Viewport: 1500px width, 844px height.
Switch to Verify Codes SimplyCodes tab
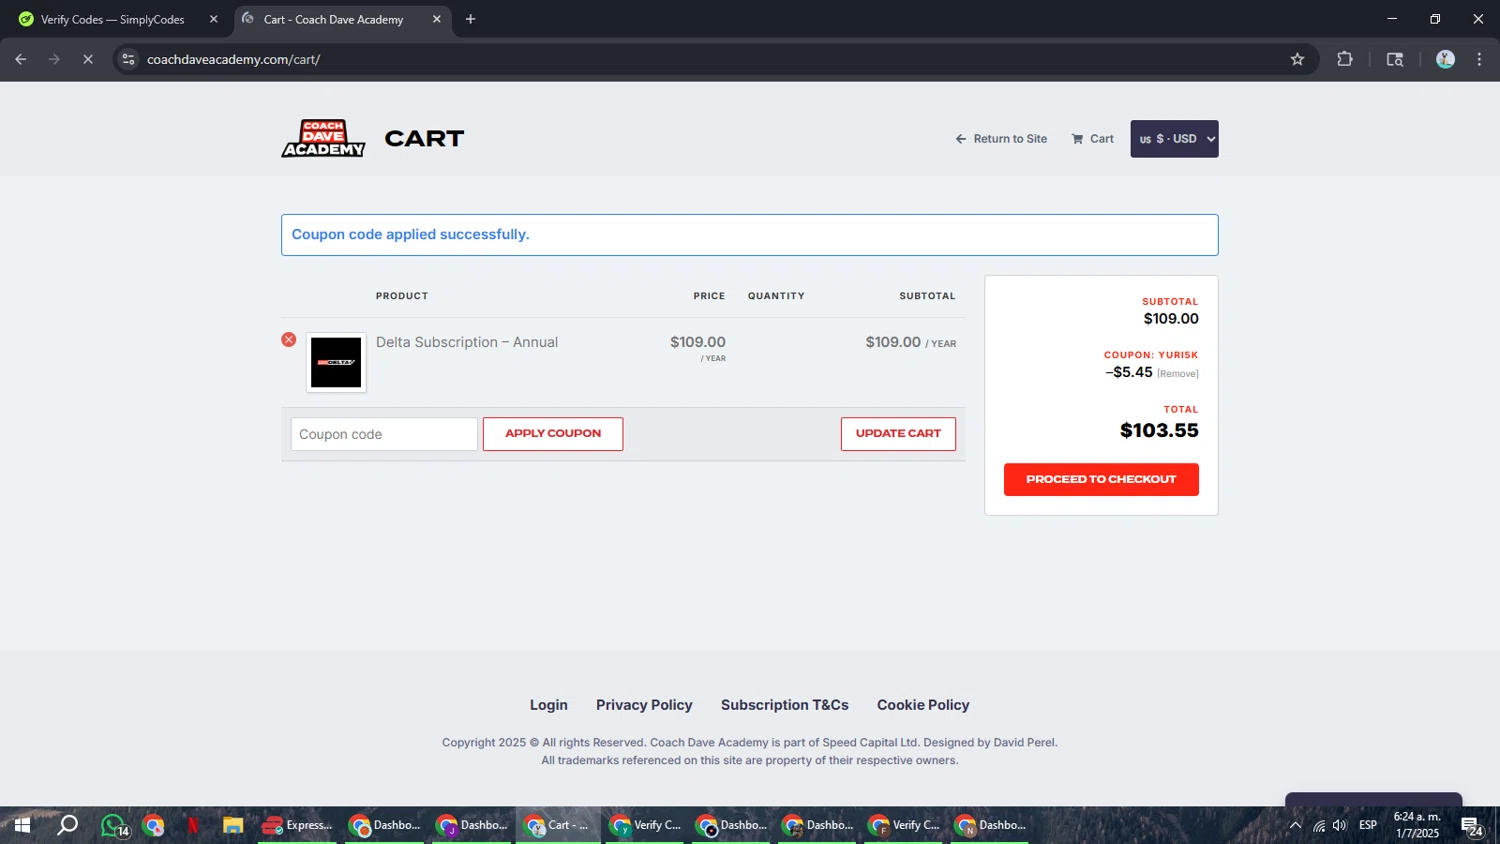coord(112,19)
